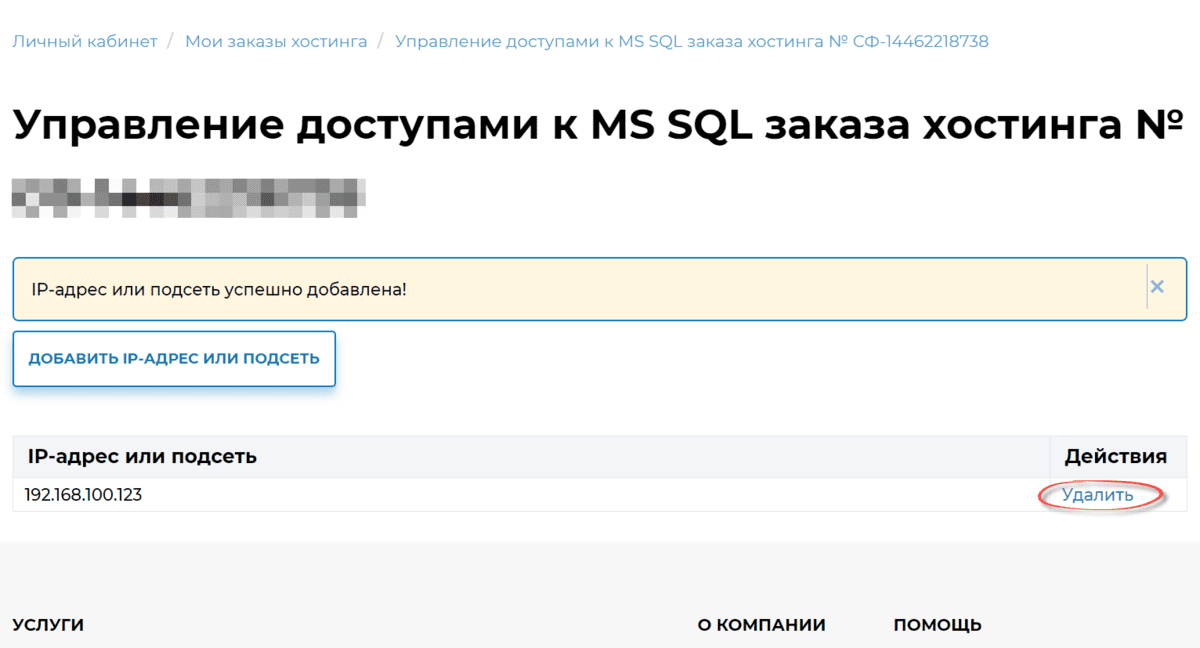
Task: Open Личный кабинет from the breadcrumb
Action: click(x=84, y=41)
